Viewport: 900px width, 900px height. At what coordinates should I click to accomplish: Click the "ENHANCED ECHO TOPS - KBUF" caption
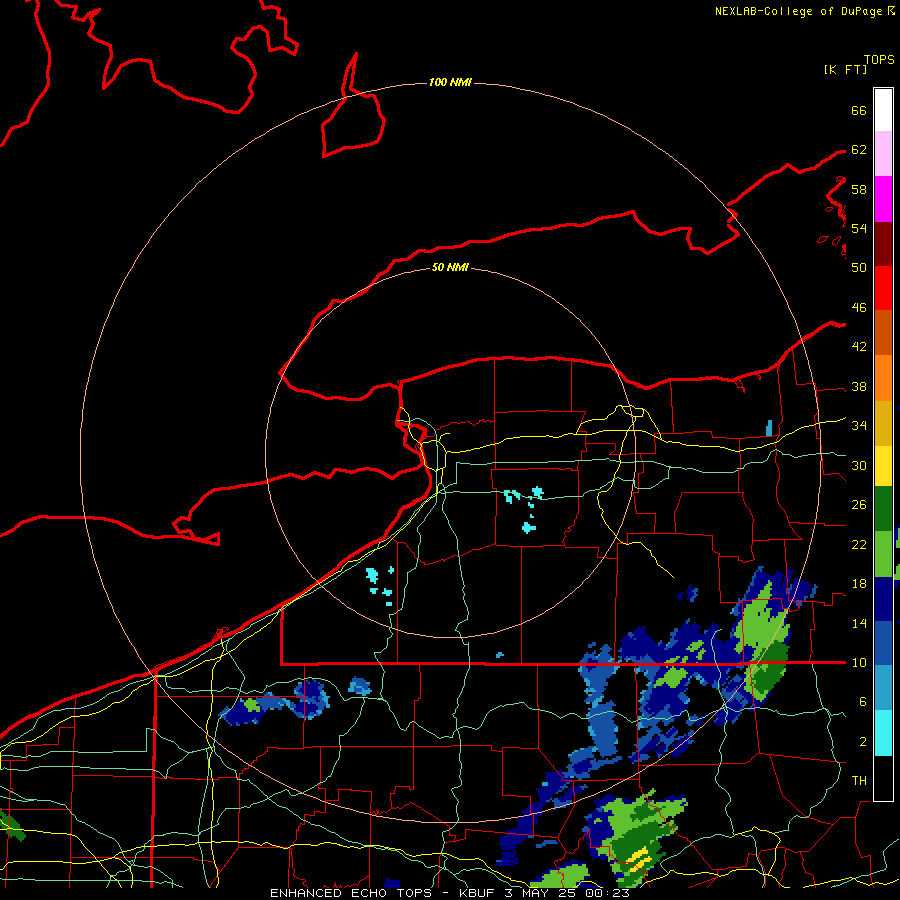(x=384, y=893)
